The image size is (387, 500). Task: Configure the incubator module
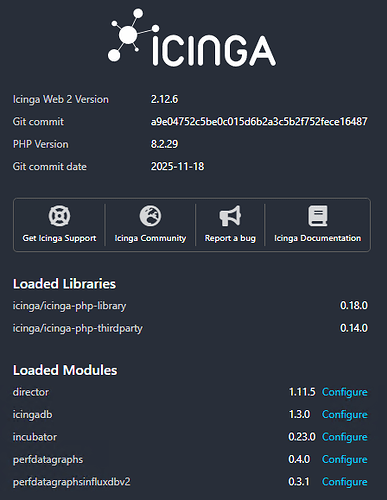pyautogui.click(x=345, y=437)
